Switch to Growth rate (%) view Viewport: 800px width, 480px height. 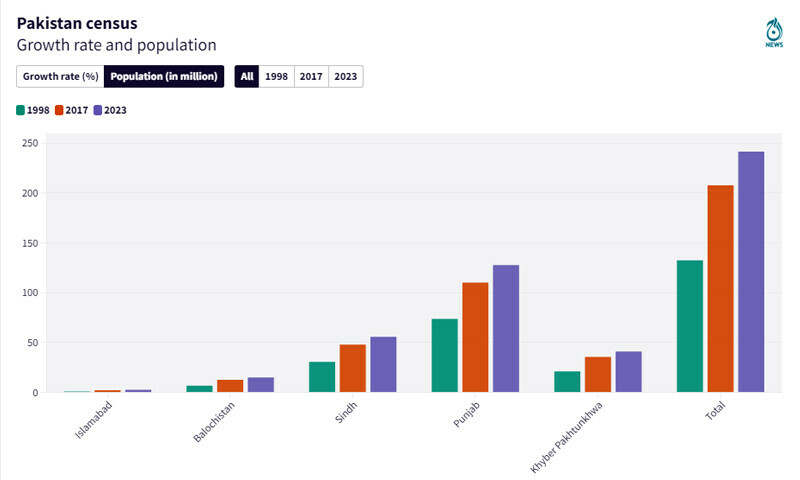click(x=60, y=76)
